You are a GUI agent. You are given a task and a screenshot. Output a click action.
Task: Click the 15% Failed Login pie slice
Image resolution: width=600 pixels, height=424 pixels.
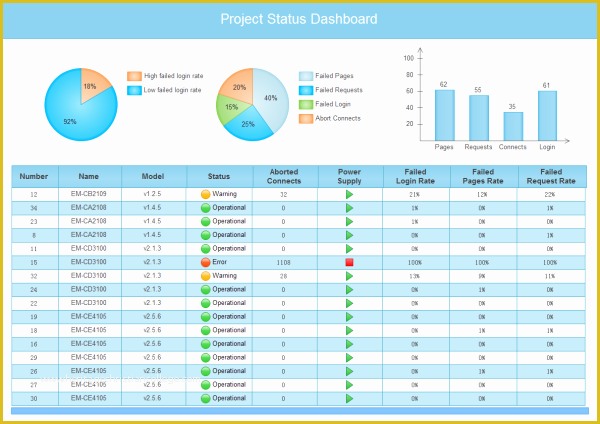(x=230, y=109)
